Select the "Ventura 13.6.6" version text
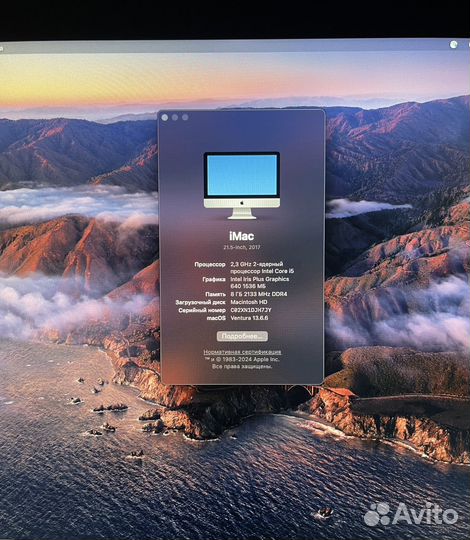Screen dimensions: 470x540 tap(249, 318)
